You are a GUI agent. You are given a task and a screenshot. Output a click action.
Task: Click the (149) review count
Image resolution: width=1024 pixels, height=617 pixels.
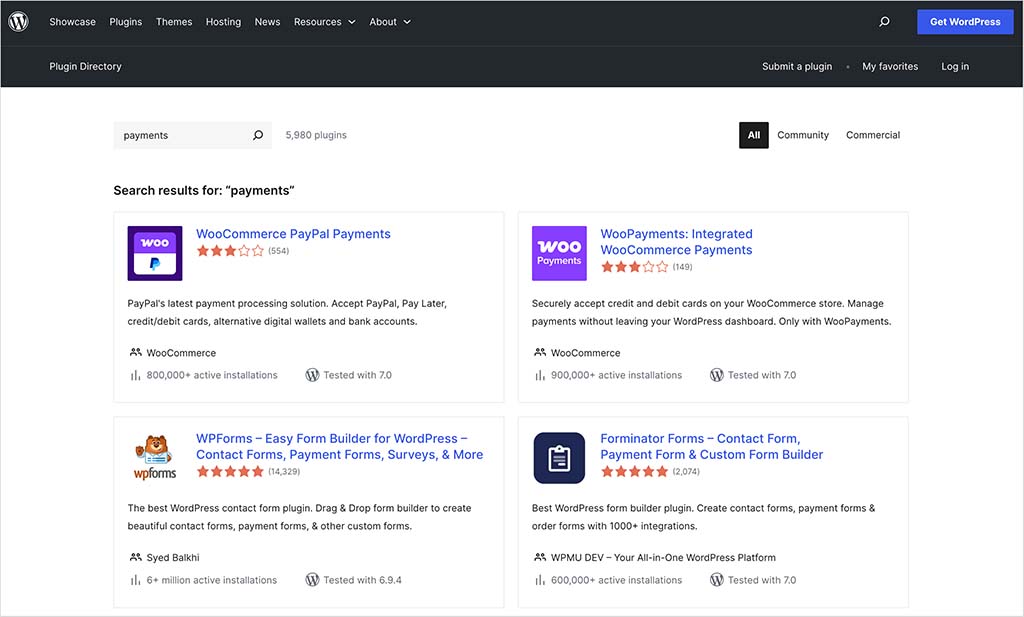[x=682, y=266]
